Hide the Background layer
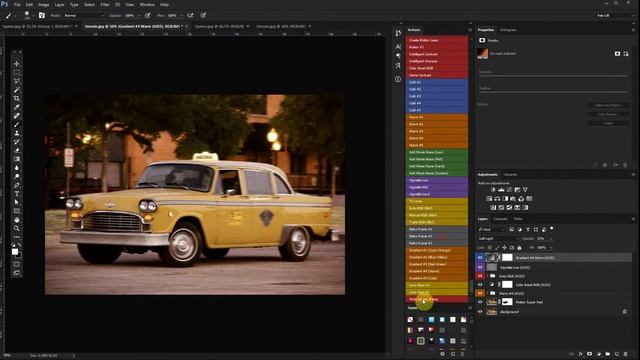This screenshot has width=640, height=360. pyautogui.click(x=480, y=312)
